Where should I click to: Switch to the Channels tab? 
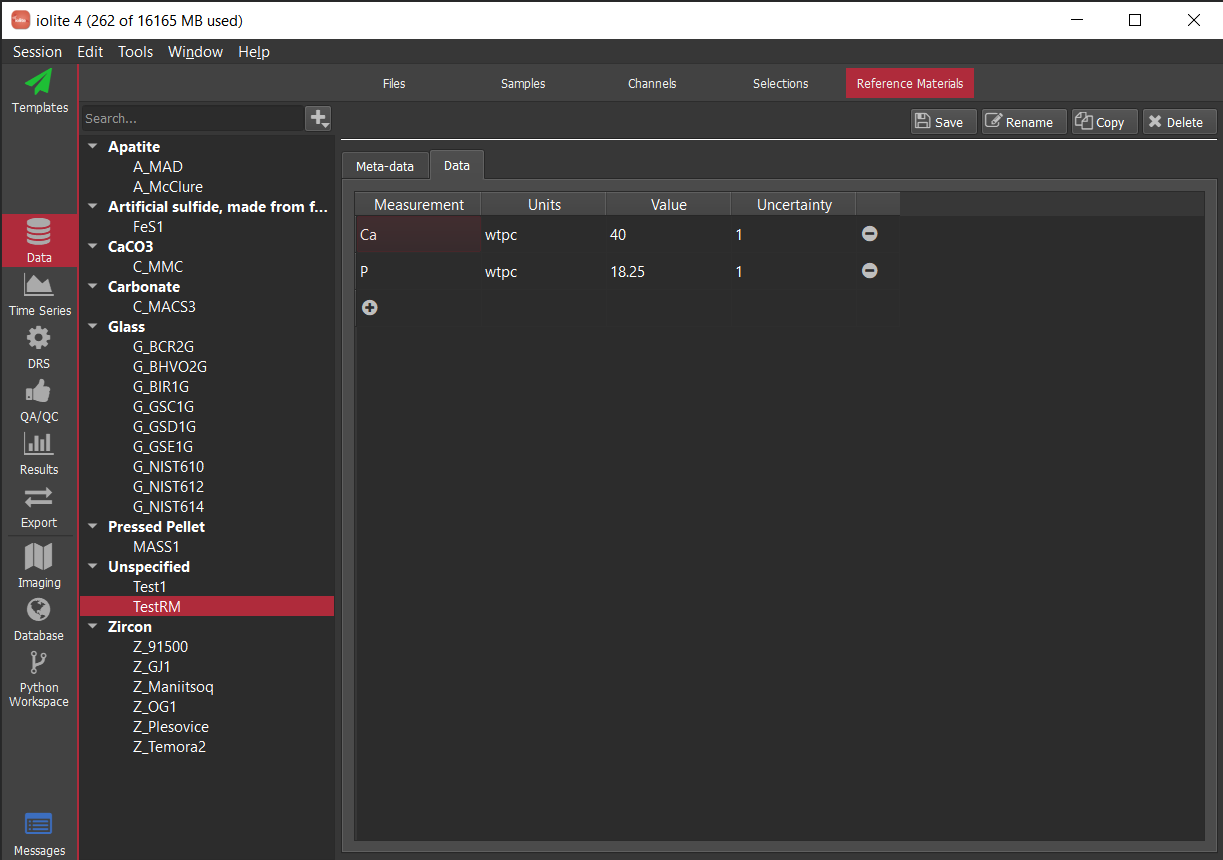click(652, 83)
